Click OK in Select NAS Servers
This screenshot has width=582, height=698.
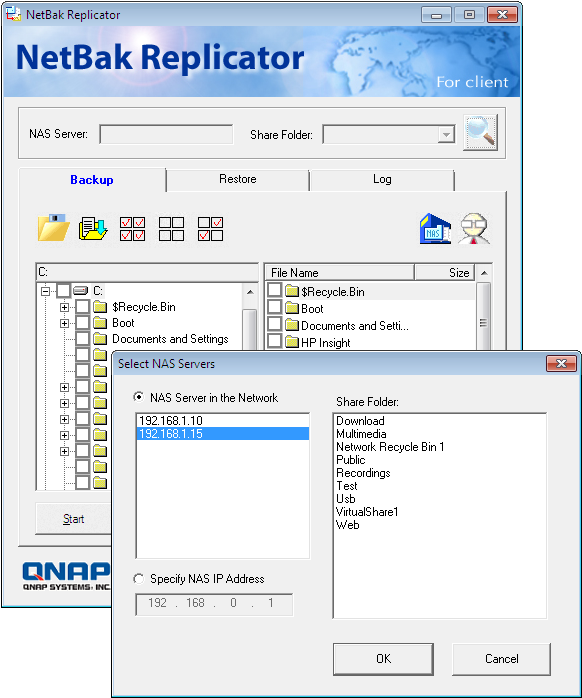(383, 659)
